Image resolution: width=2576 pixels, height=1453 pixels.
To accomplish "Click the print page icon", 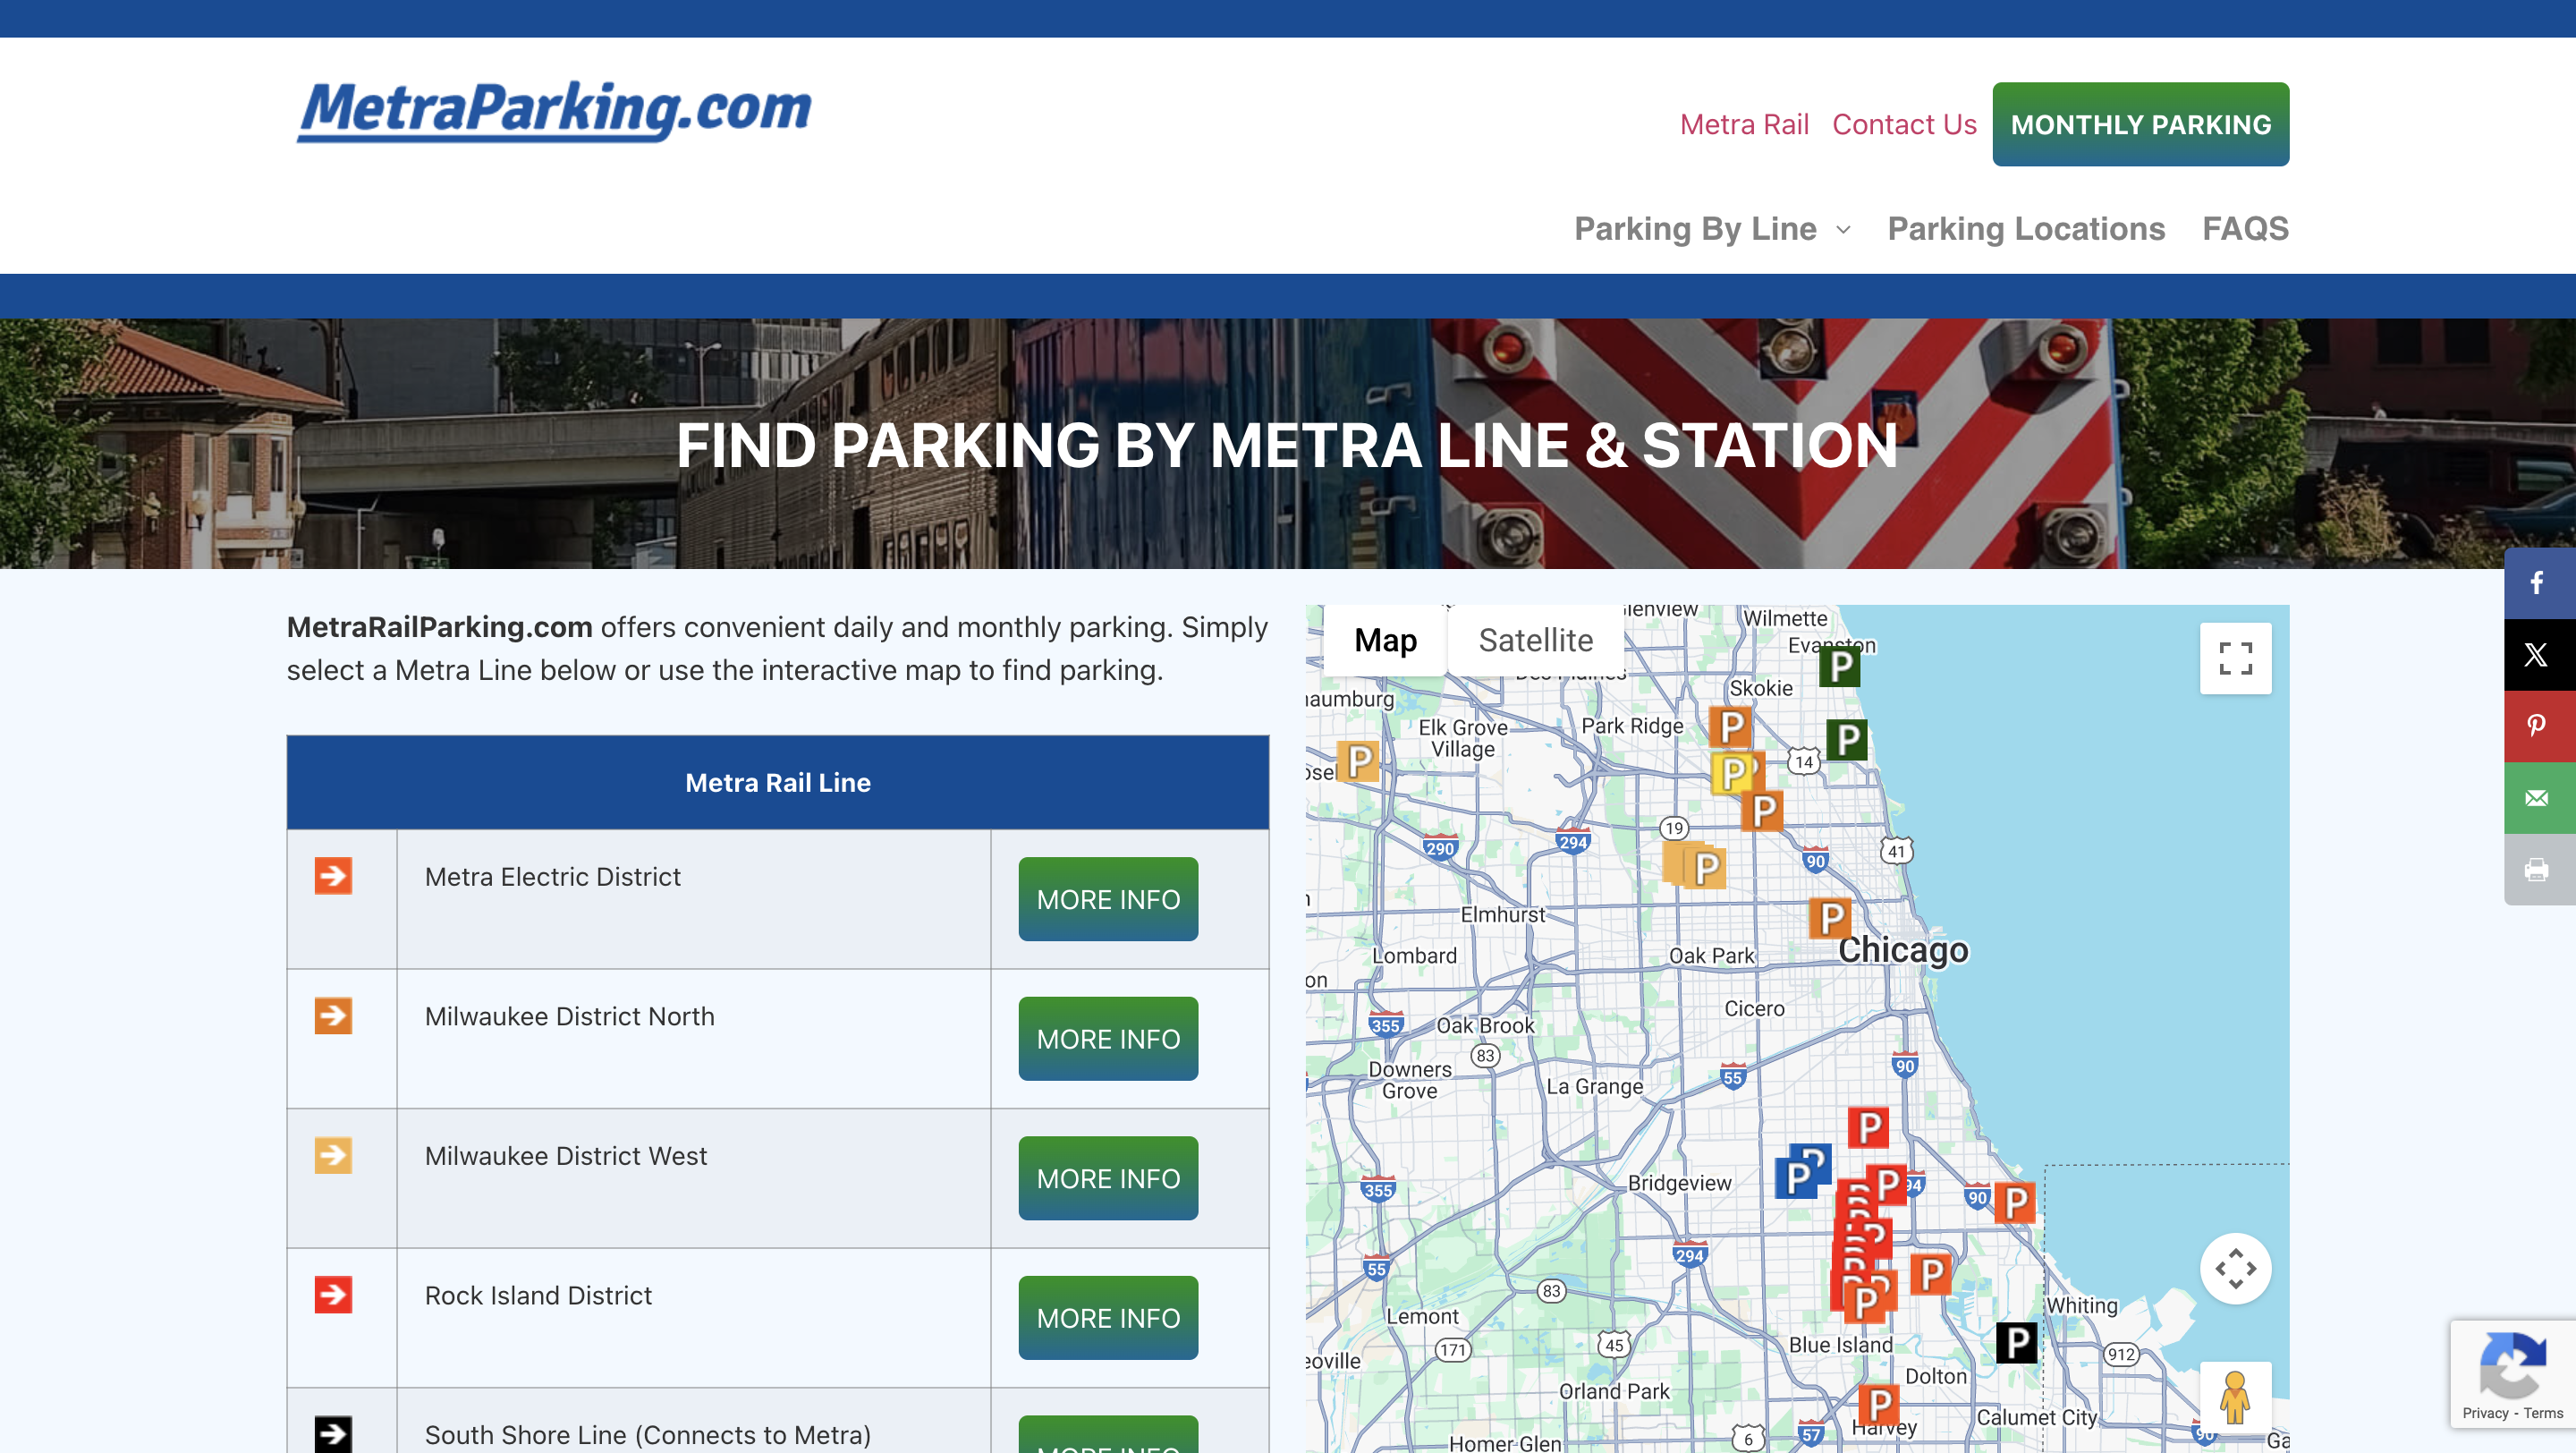I will (2537, 870).
